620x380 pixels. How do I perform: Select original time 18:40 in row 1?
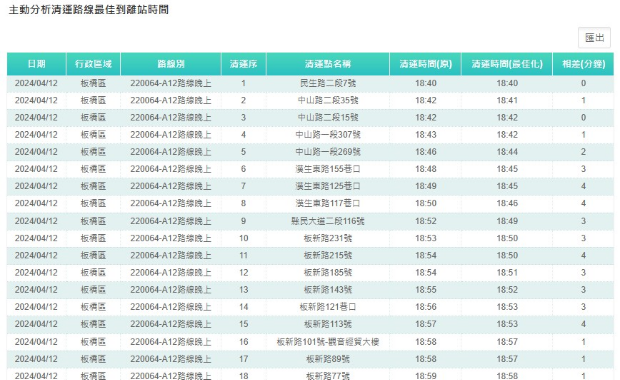425,83
